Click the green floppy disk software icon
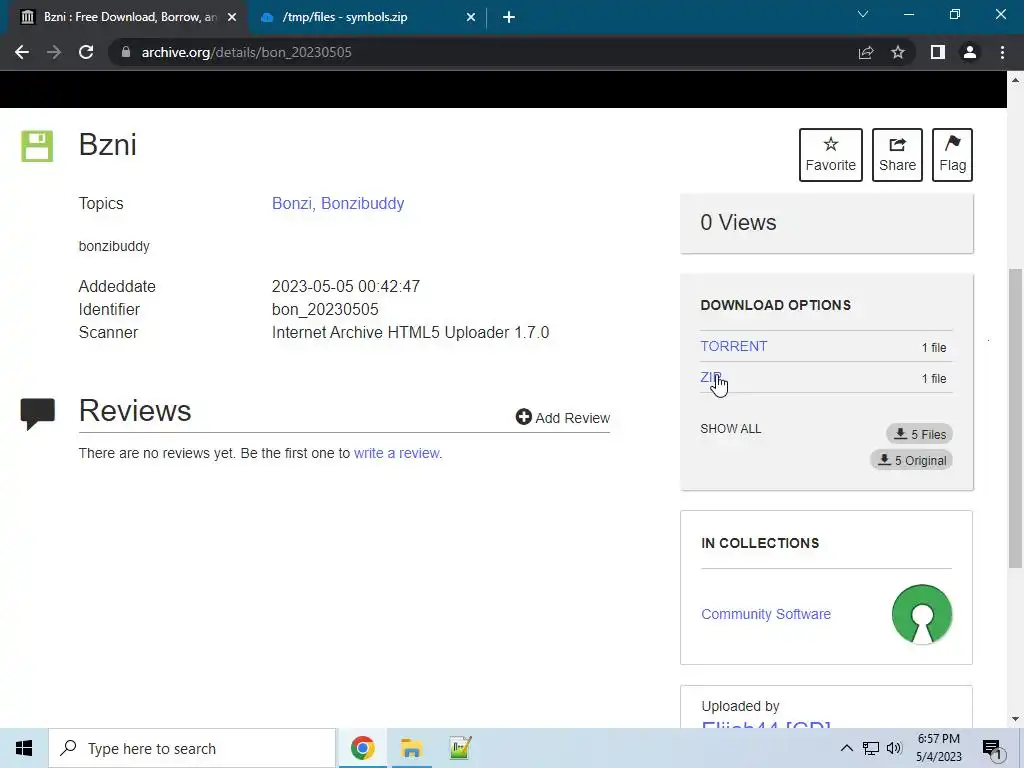 pos(37,146)
